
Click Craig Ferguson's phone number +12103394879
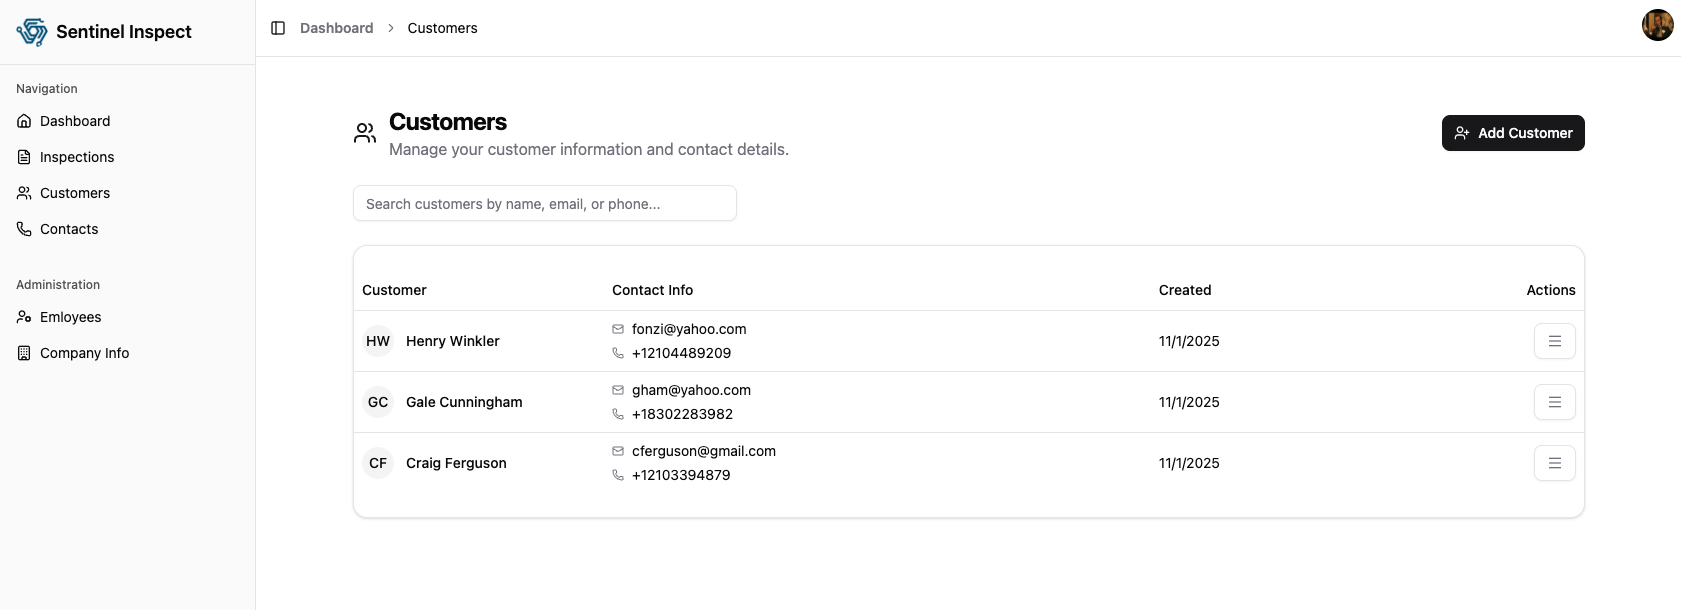tap(681, 475)
